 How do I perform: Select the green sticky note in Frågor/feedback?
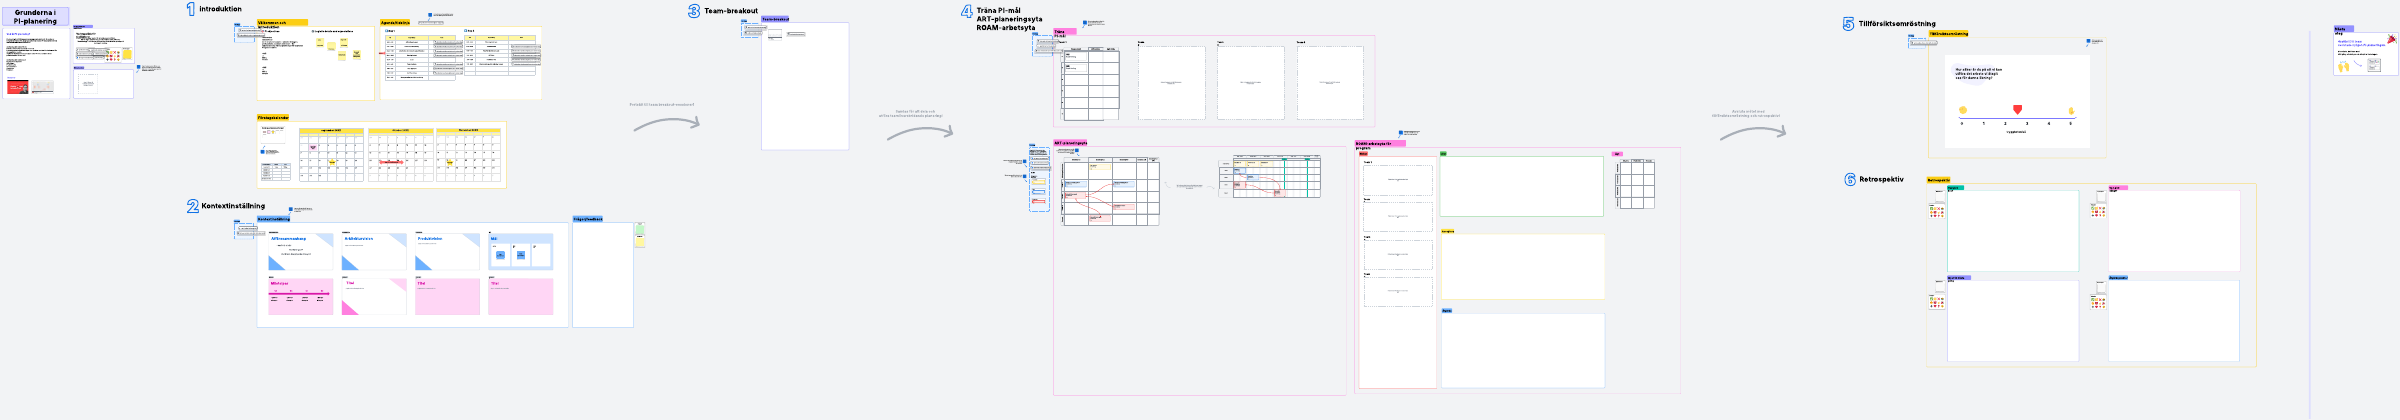point(640,230)
